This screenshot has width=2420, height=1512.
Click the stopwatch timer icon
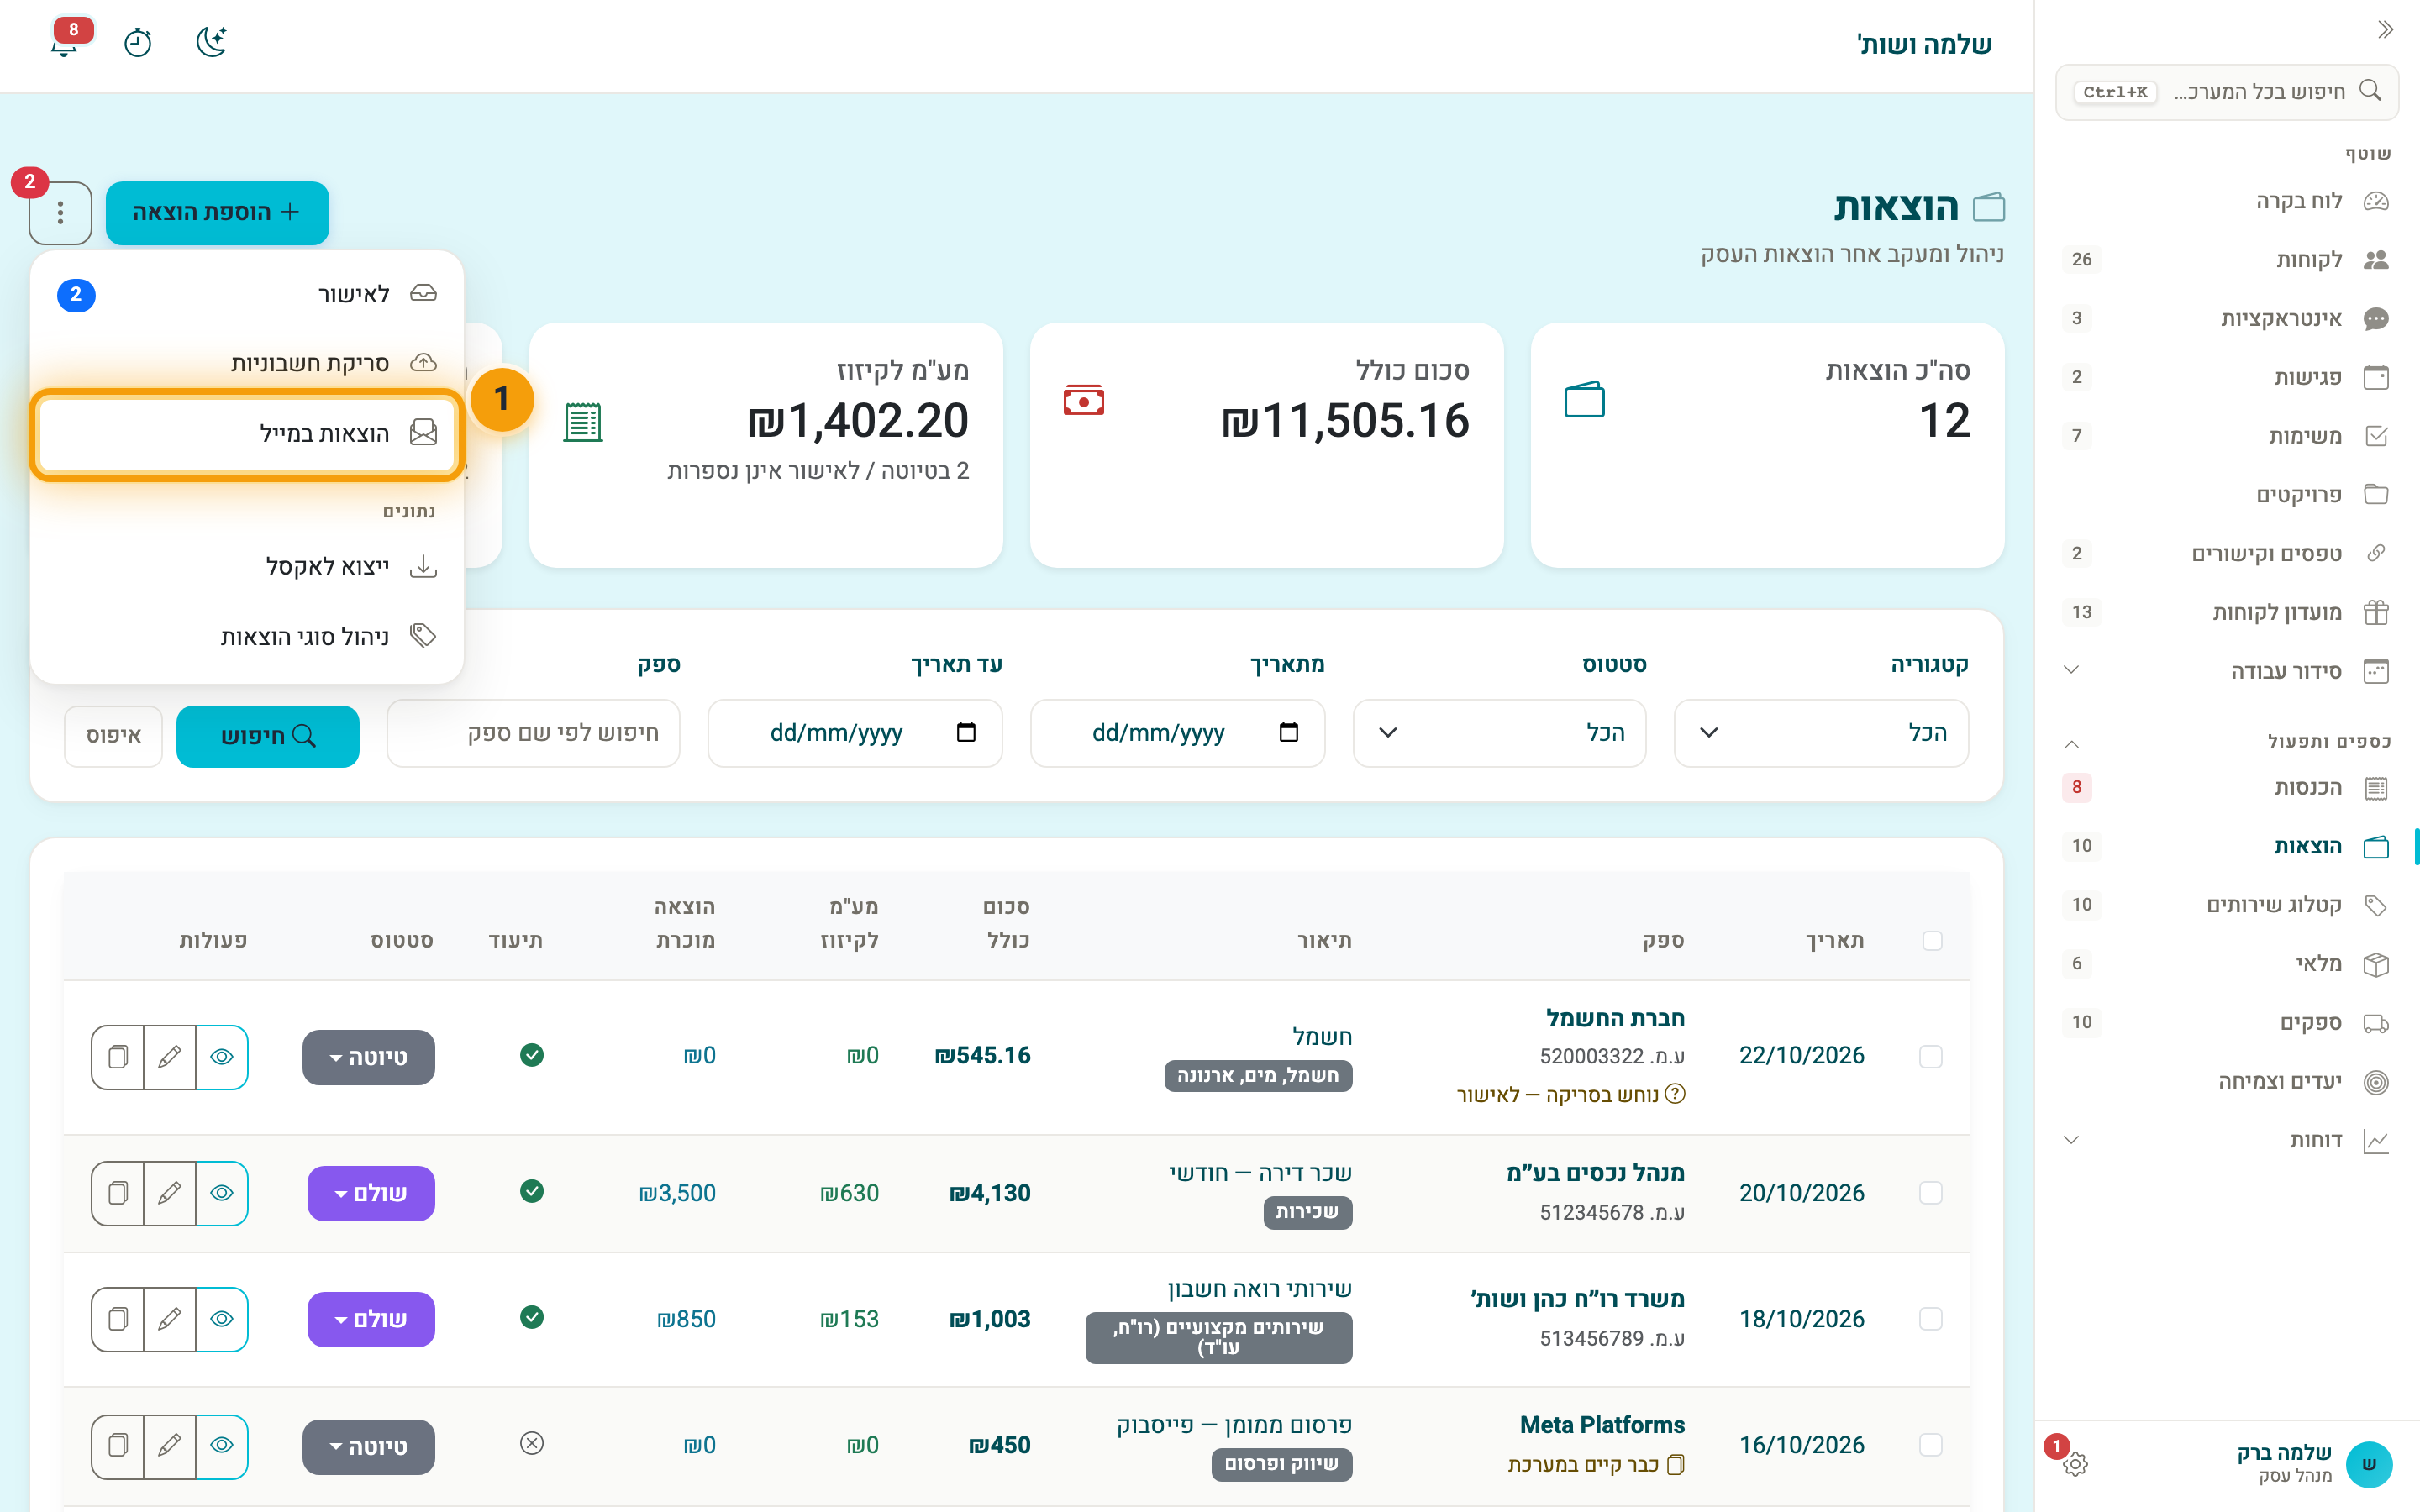pyautogui.click(x=138, y=43)
